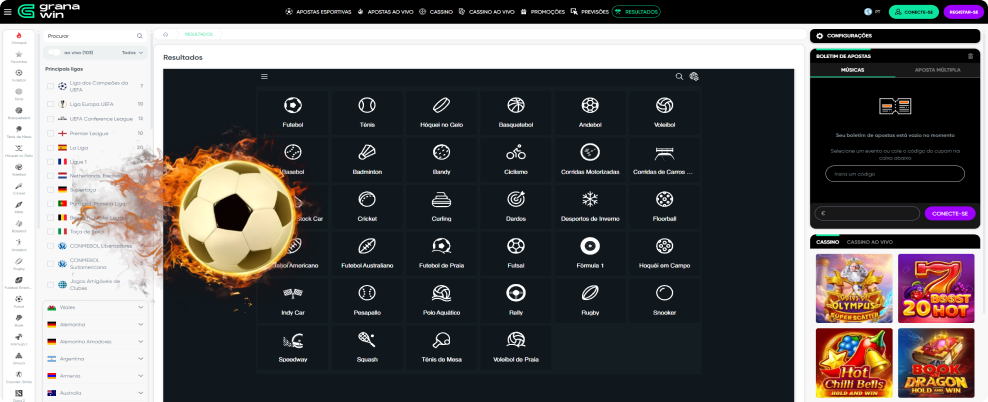This screenshot has width=988, height=402.
Task: Click the coupon code input field
Action: [894, 173]
